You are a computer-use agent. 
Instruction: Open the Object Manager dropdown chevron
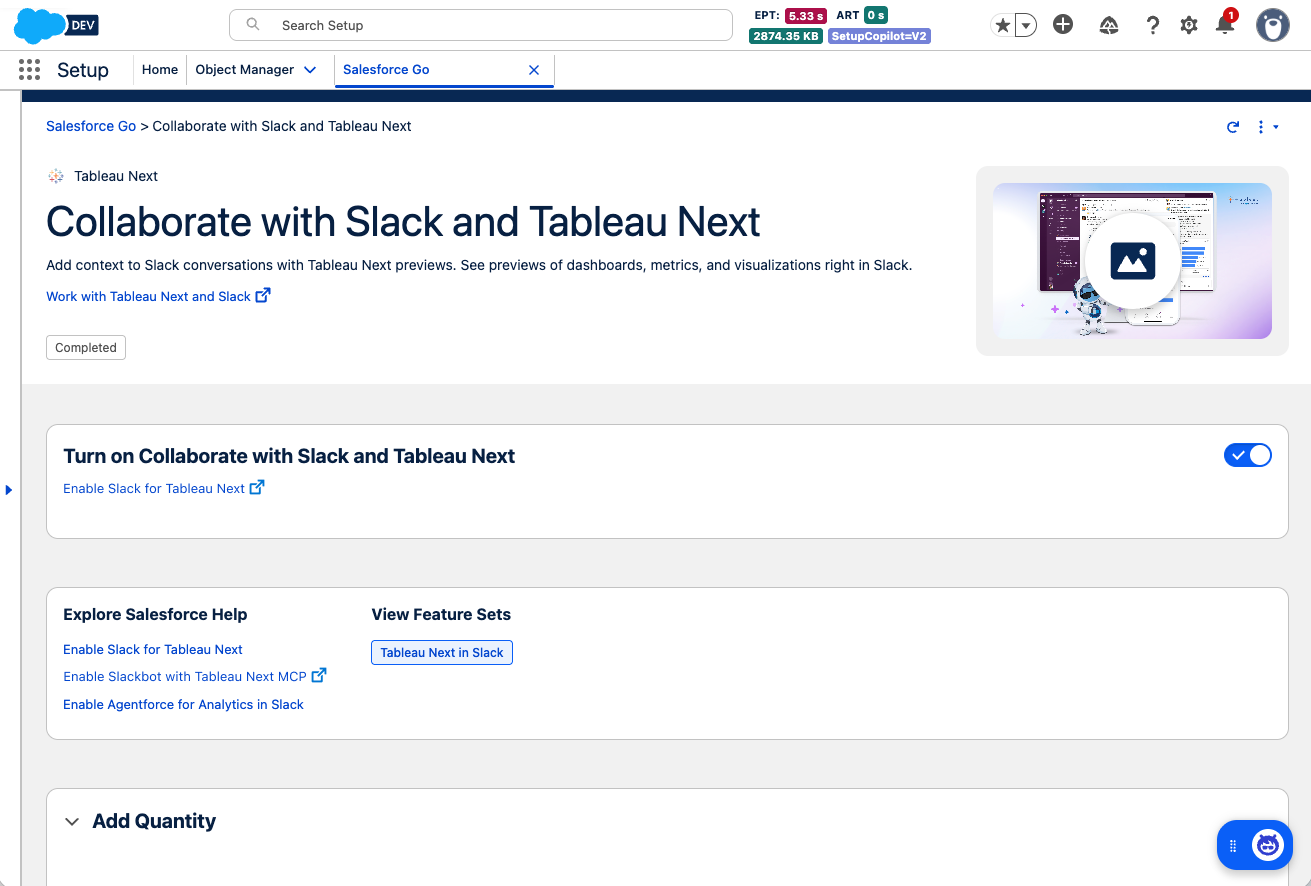310,70
